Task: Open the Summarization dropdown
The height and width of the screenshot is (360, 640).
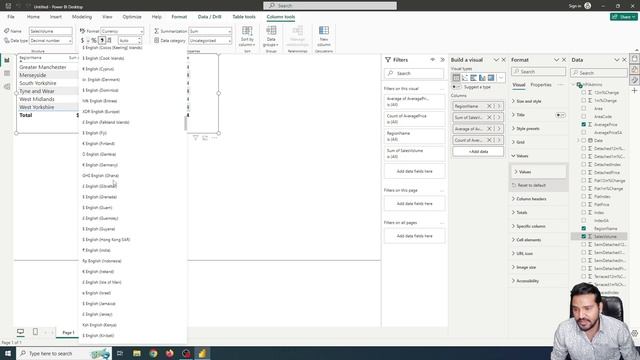Action: (210, 31)
